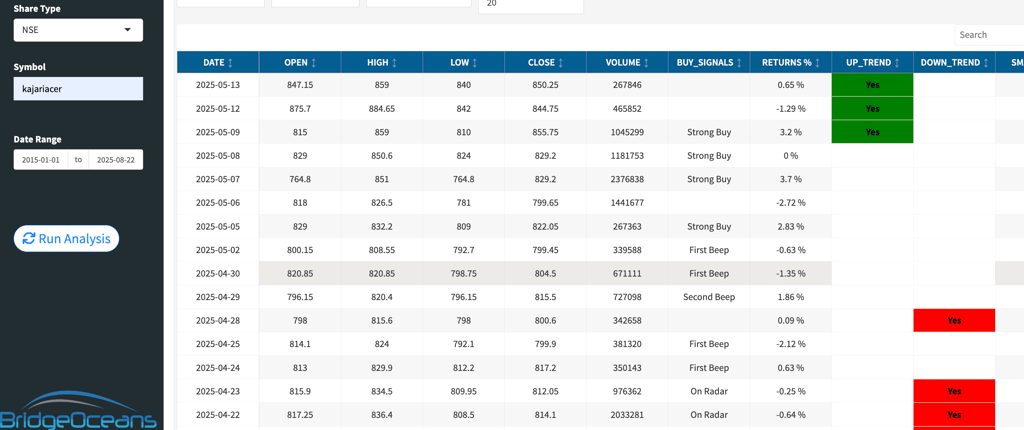1024x430 pixels.
Task: Sort by HIGH column sort icon
Action: point(393,63)
